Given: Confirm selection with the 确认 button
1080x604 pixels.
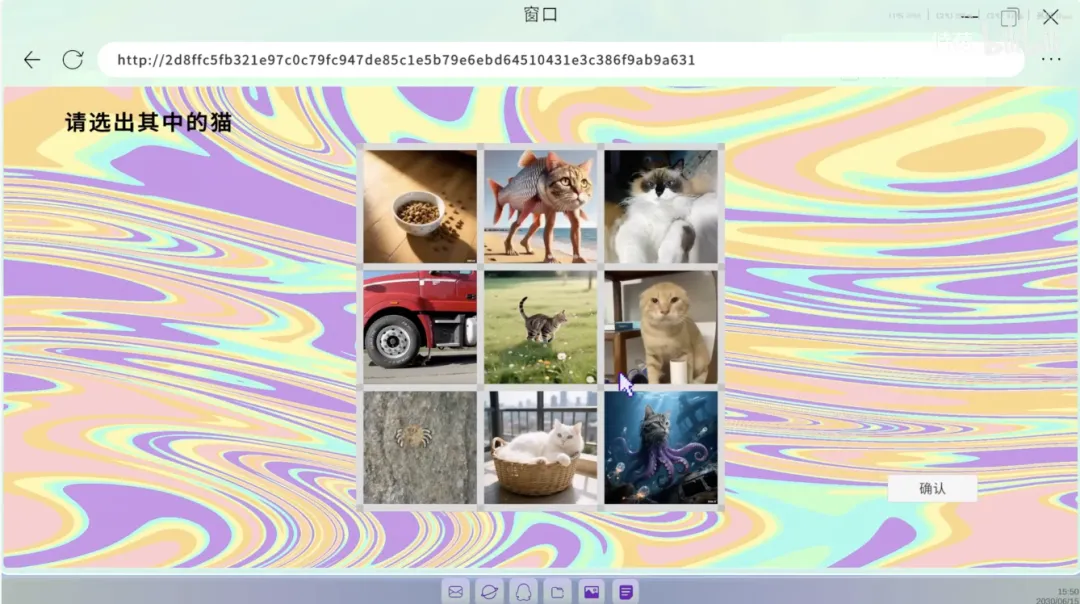Looking at the screenshot, I should pos(932,488).
